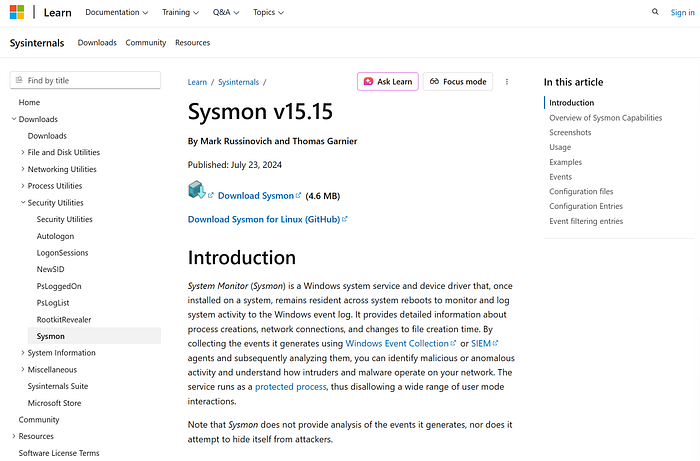
Task: Expand Networking Utilities
Action: 23,169
